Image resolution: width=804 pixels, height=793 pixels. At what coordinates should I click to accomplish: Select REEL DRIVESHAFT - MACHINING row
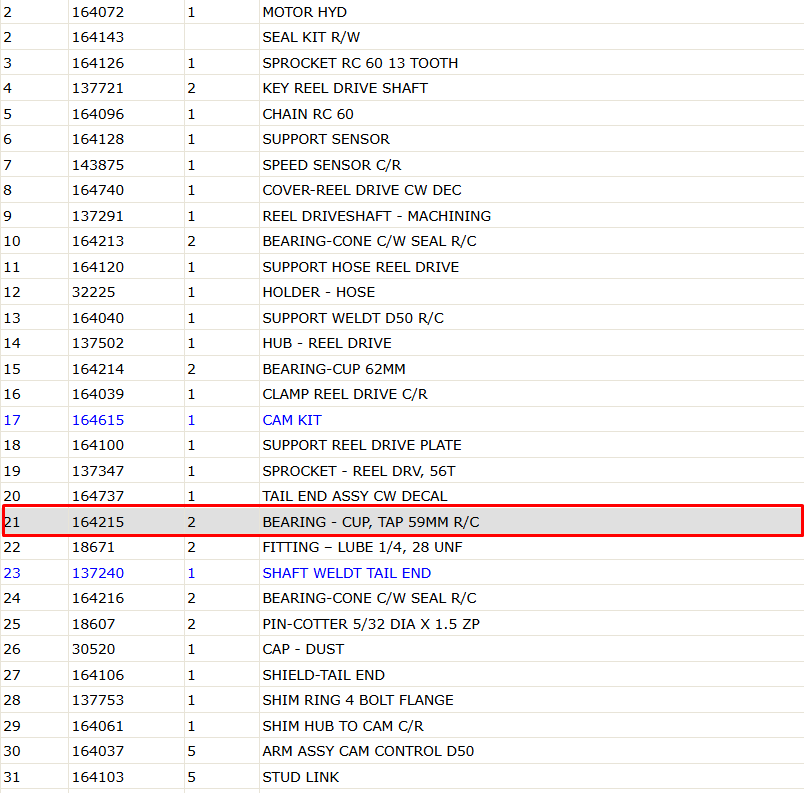(402, 216)
